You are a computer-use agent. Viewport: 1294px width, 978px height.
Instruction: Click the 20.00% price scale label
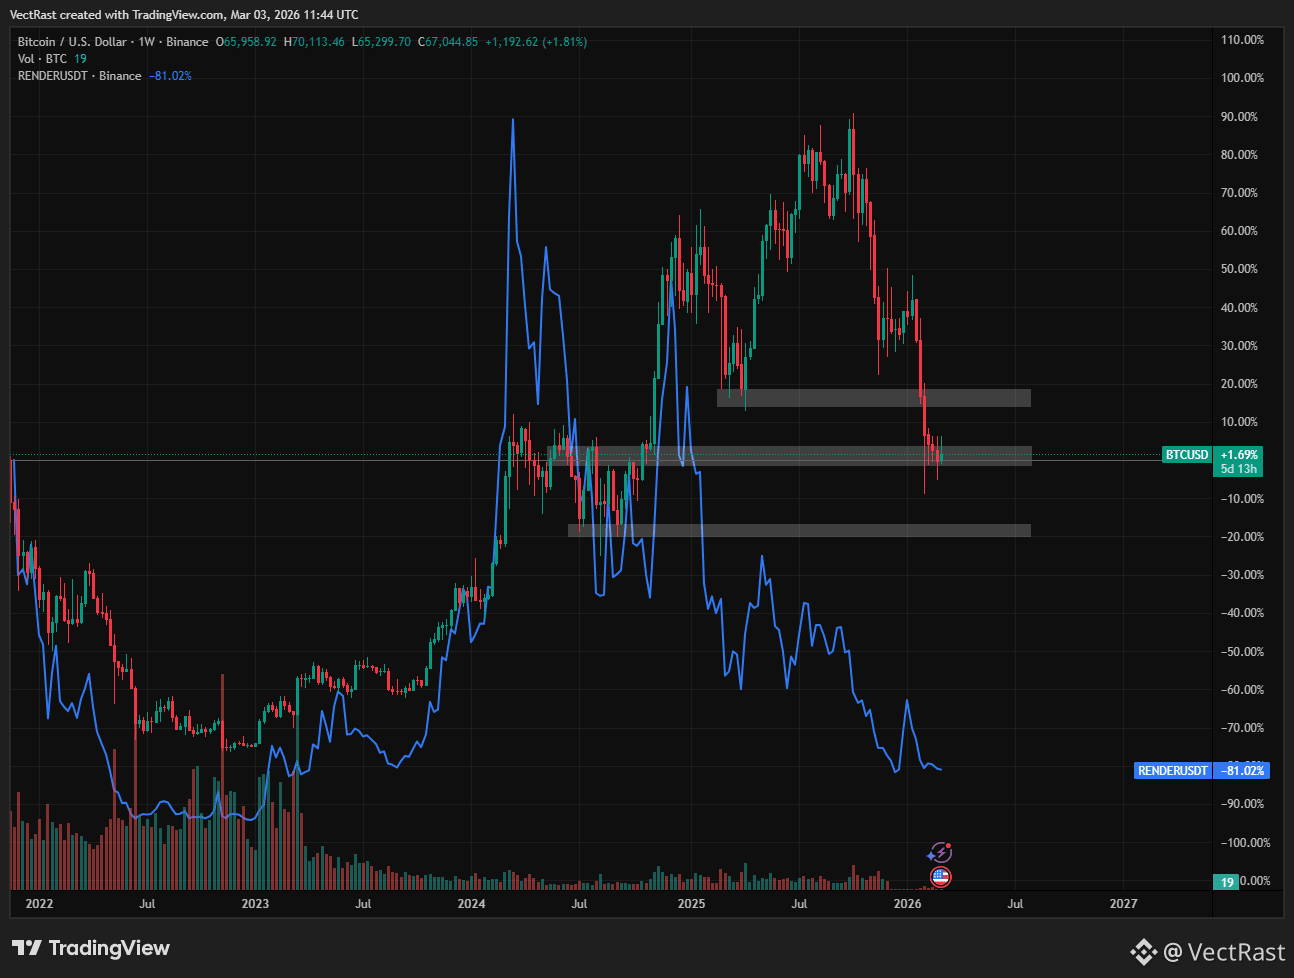1239,384
